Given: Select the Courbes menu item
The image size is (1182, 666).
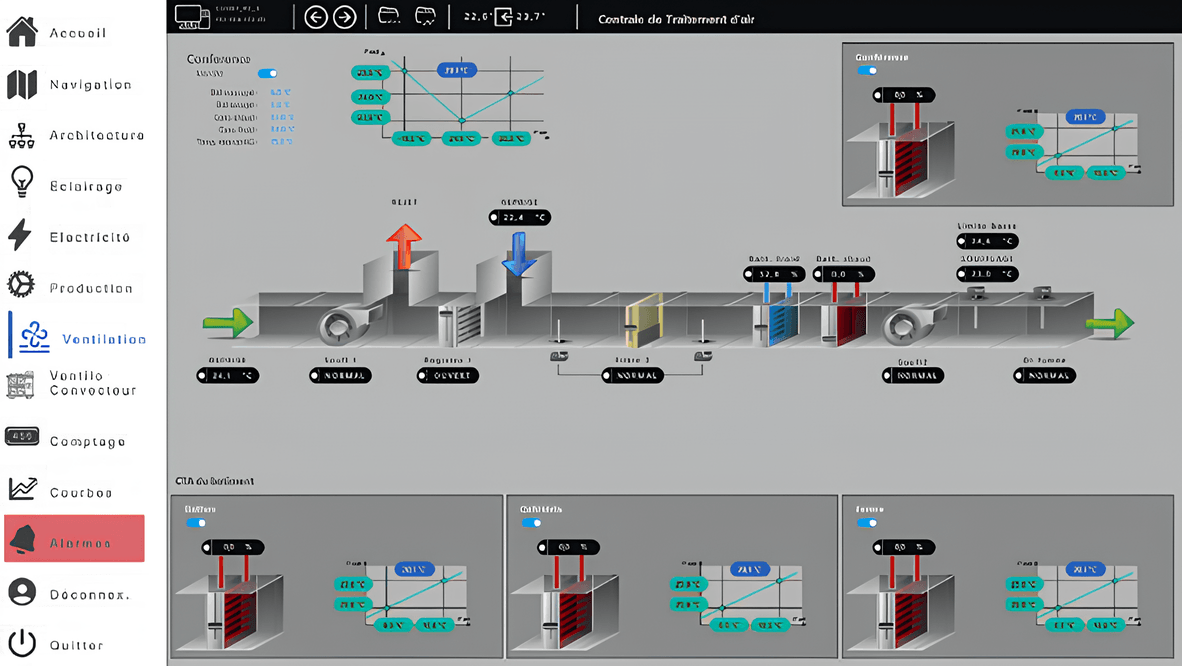Looking at the screenshot, I should tap(81, 492).
